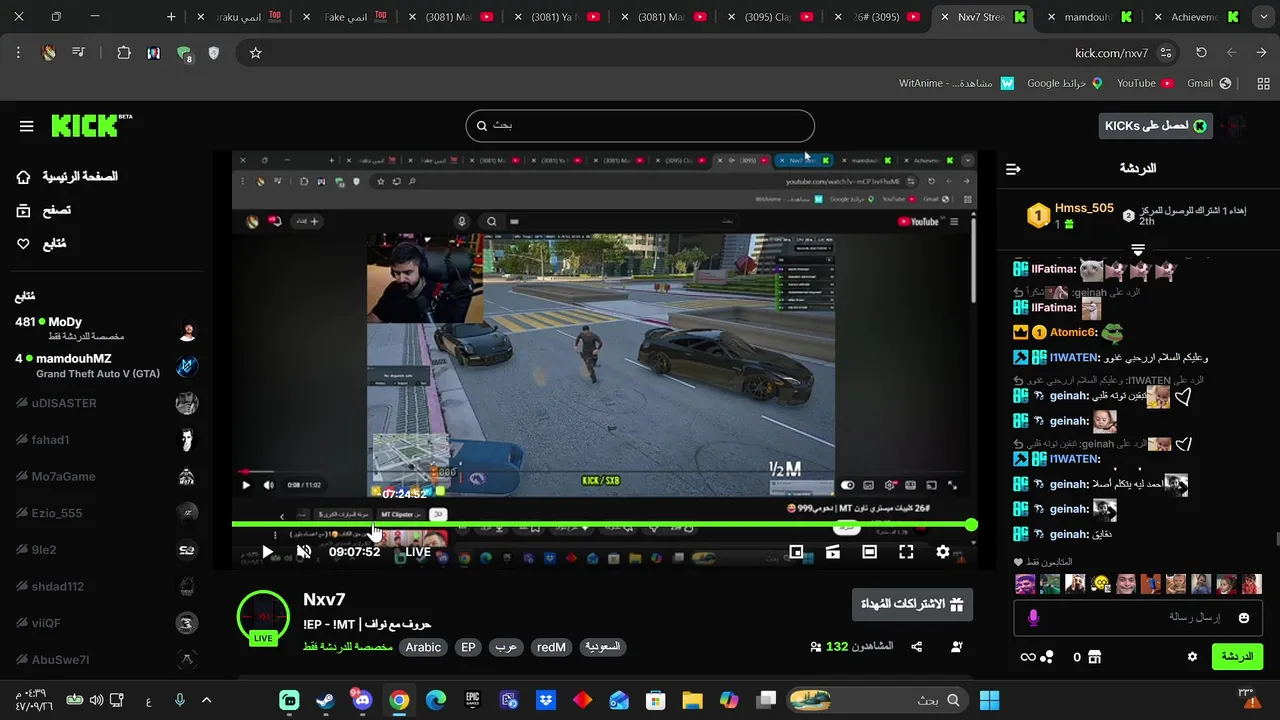Viewport: 1280px width, 720px height.
Task: Open the متابع following page
Action: point(42,244)
